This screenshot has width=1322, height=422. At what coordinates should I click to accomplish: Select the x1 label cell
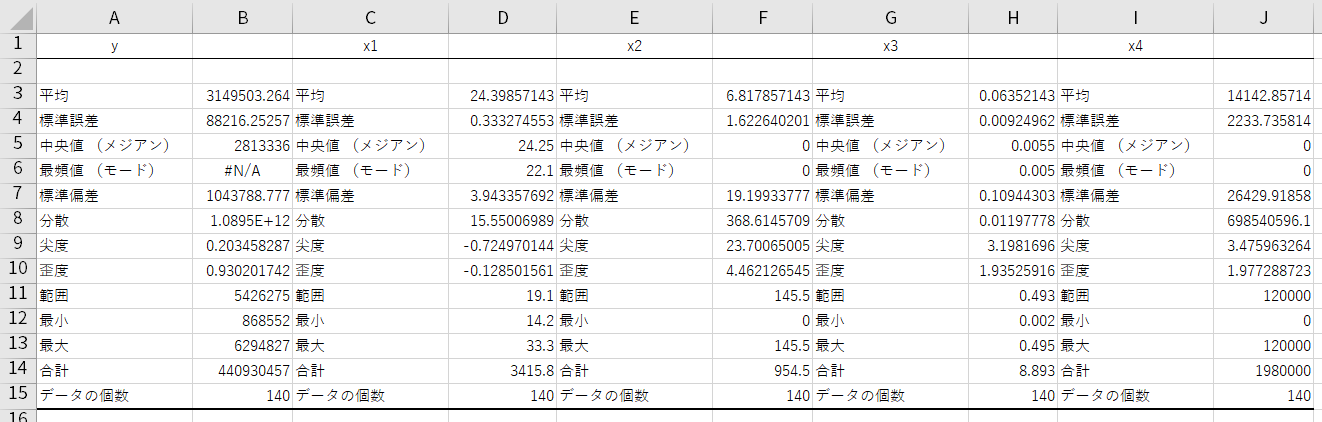(370, 46)
